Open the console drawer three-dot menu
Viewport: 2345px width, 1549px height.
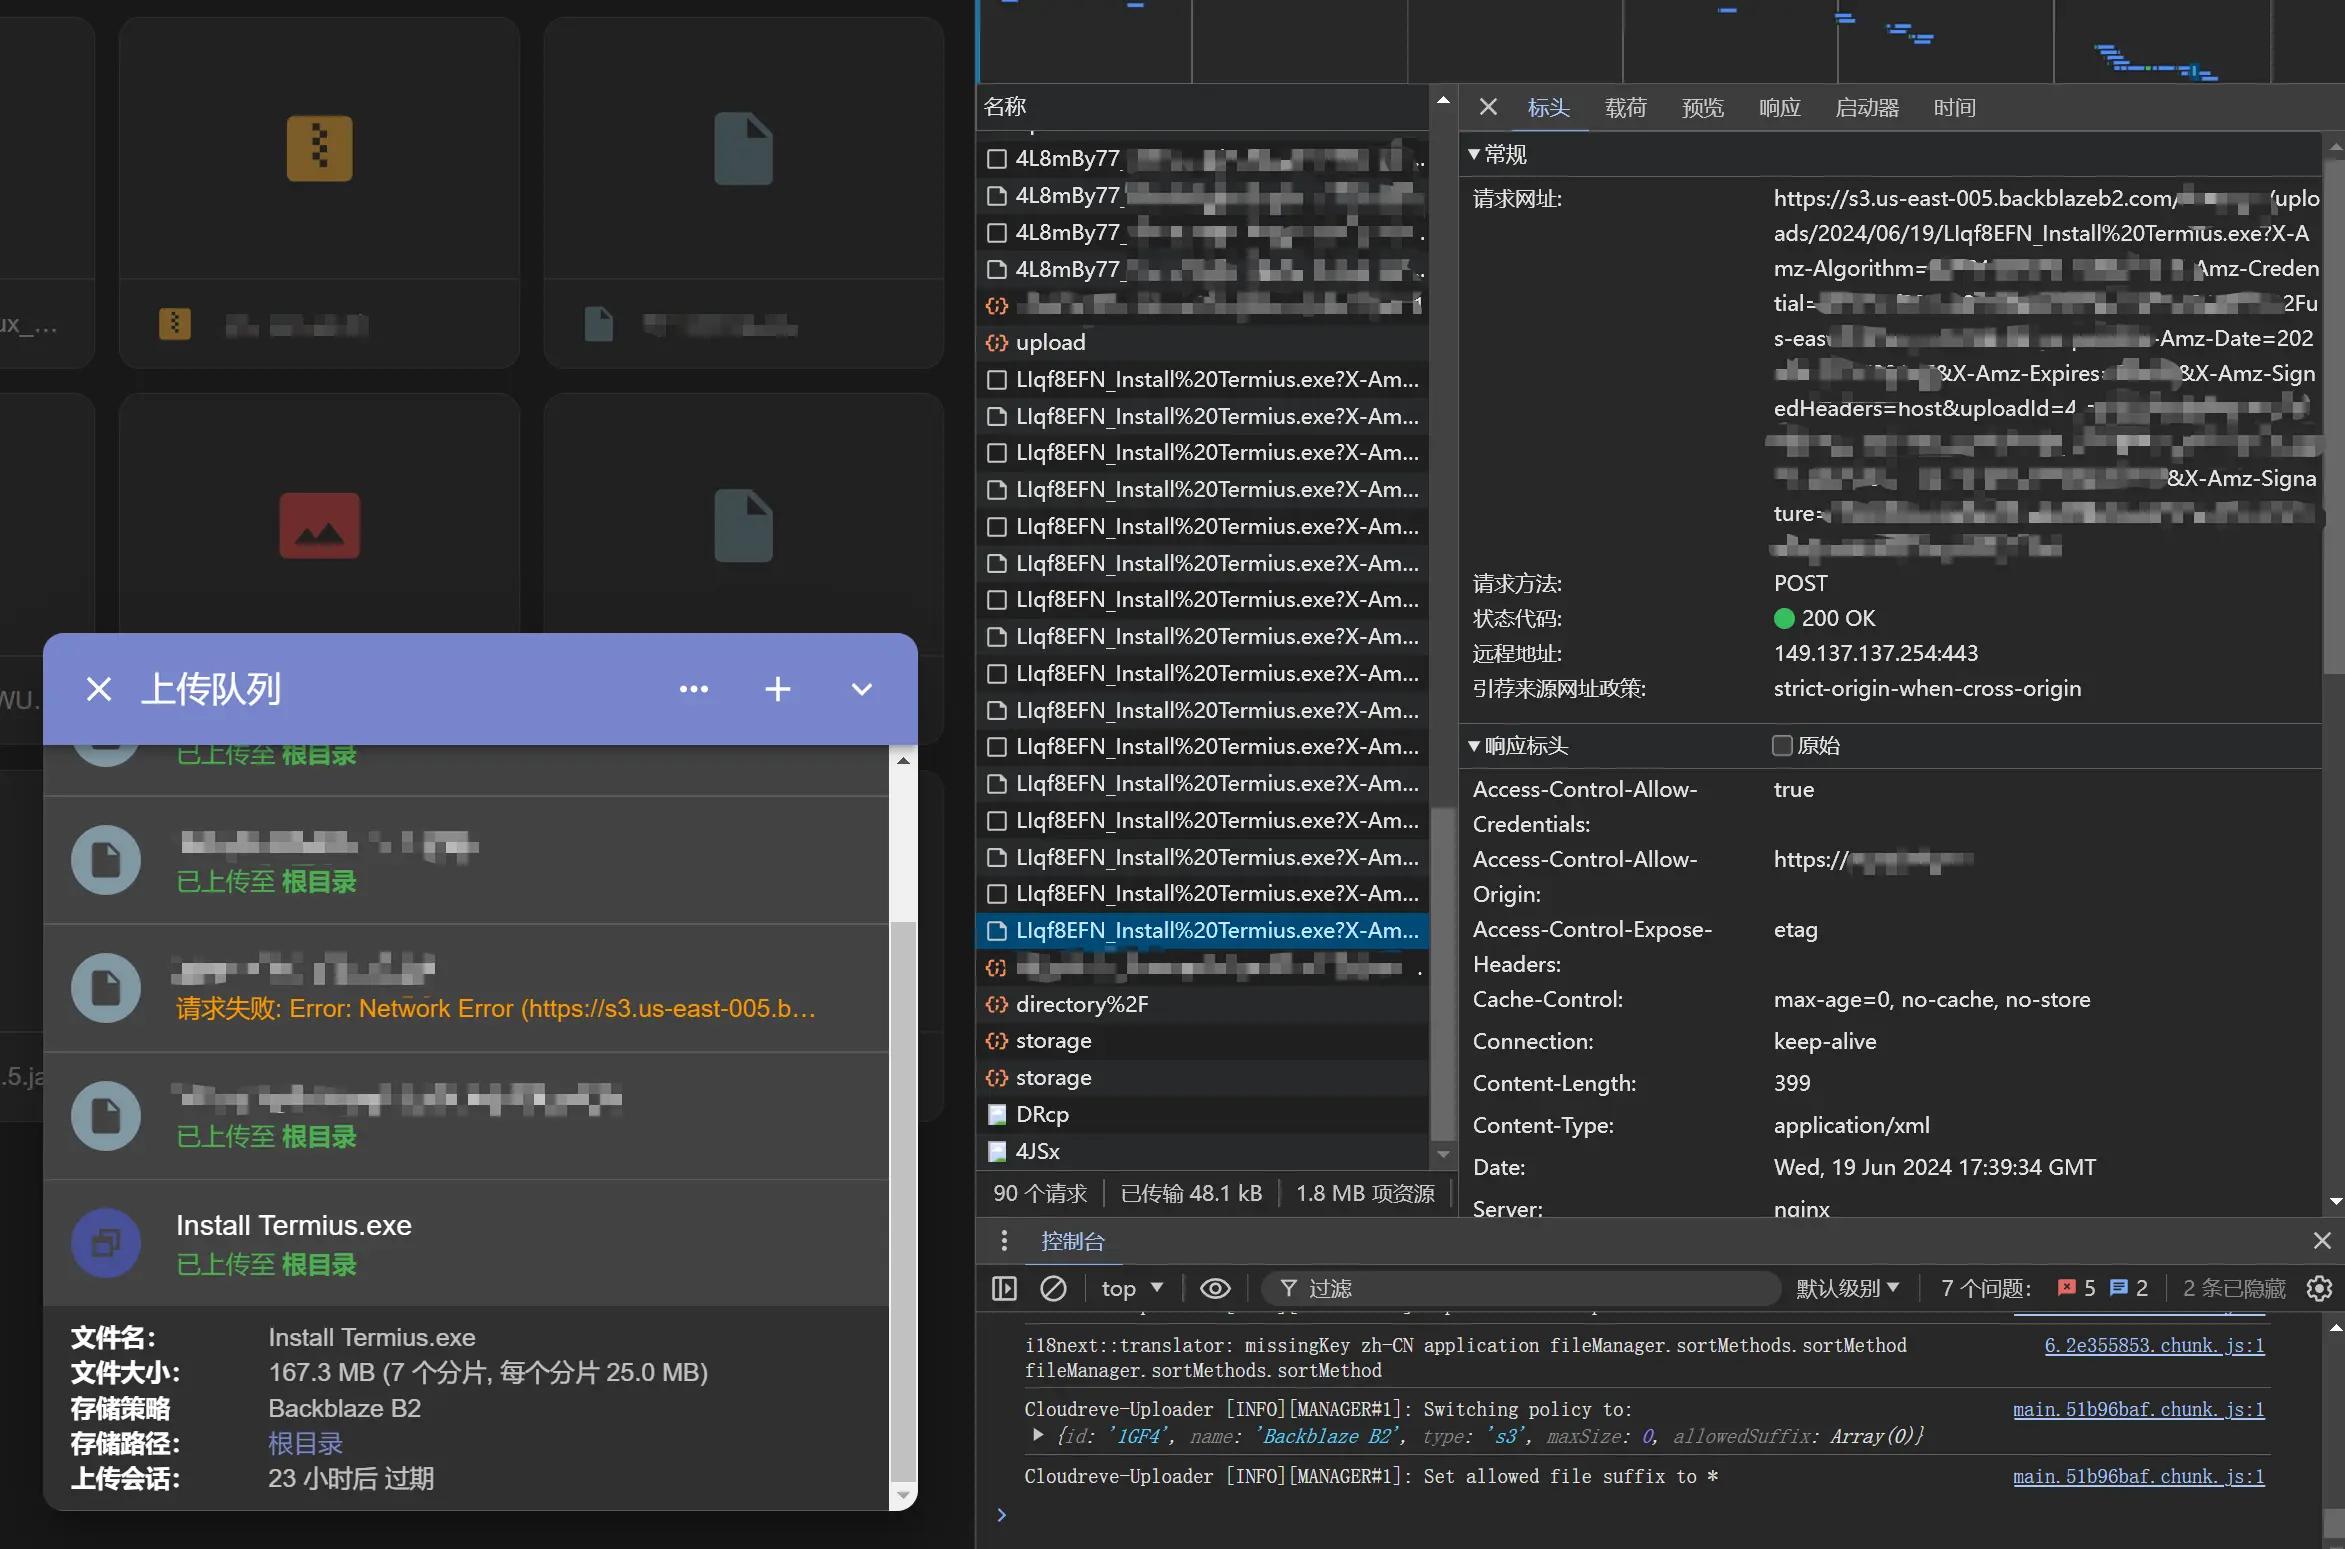tap(1004, 1241)
